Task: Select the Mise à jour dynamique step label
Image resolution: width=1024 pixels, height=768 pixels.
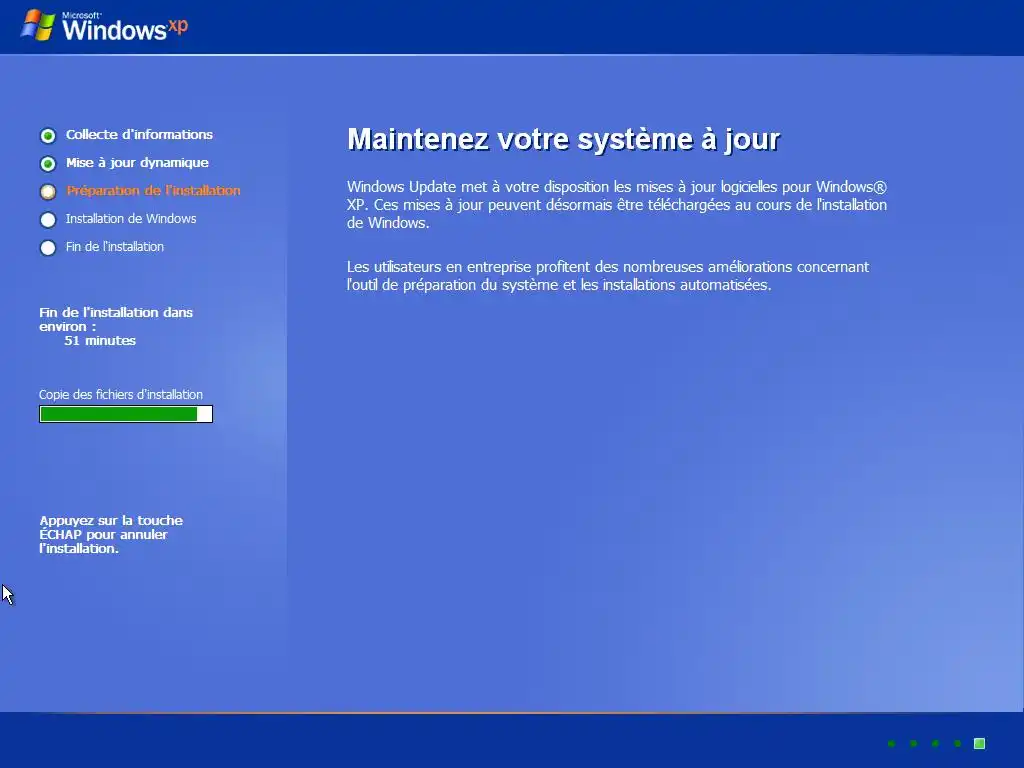Action: (137, 163)
